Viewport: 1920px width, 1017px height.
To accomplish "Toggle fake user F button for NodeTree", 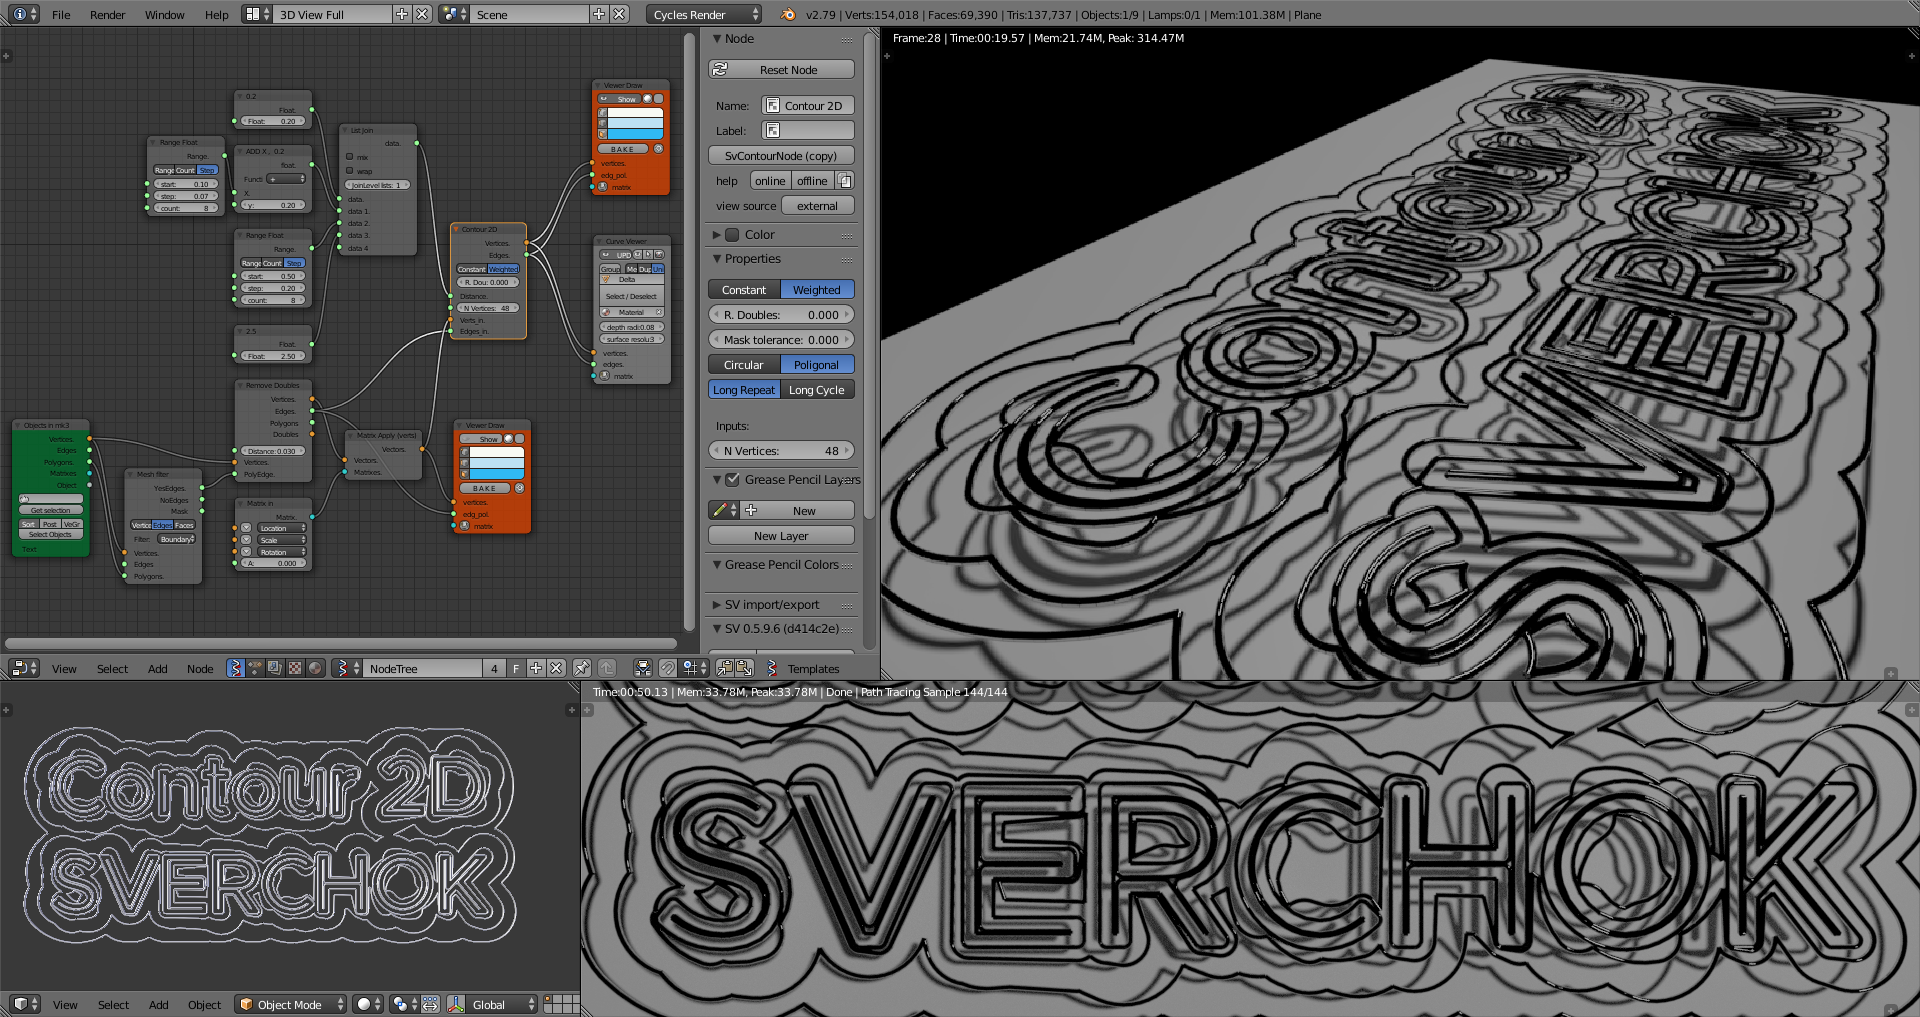I will (516, 668).
